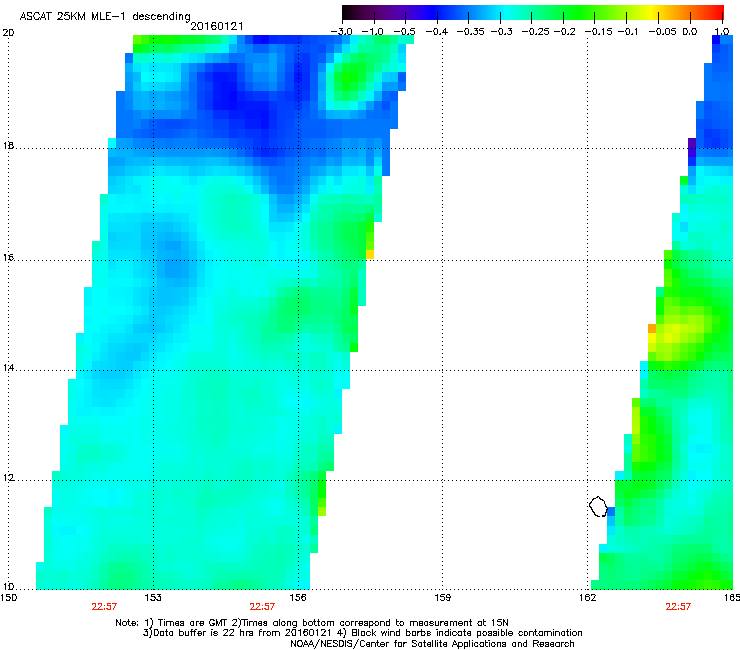Click the latitude axis label '14'

point(8,368)
